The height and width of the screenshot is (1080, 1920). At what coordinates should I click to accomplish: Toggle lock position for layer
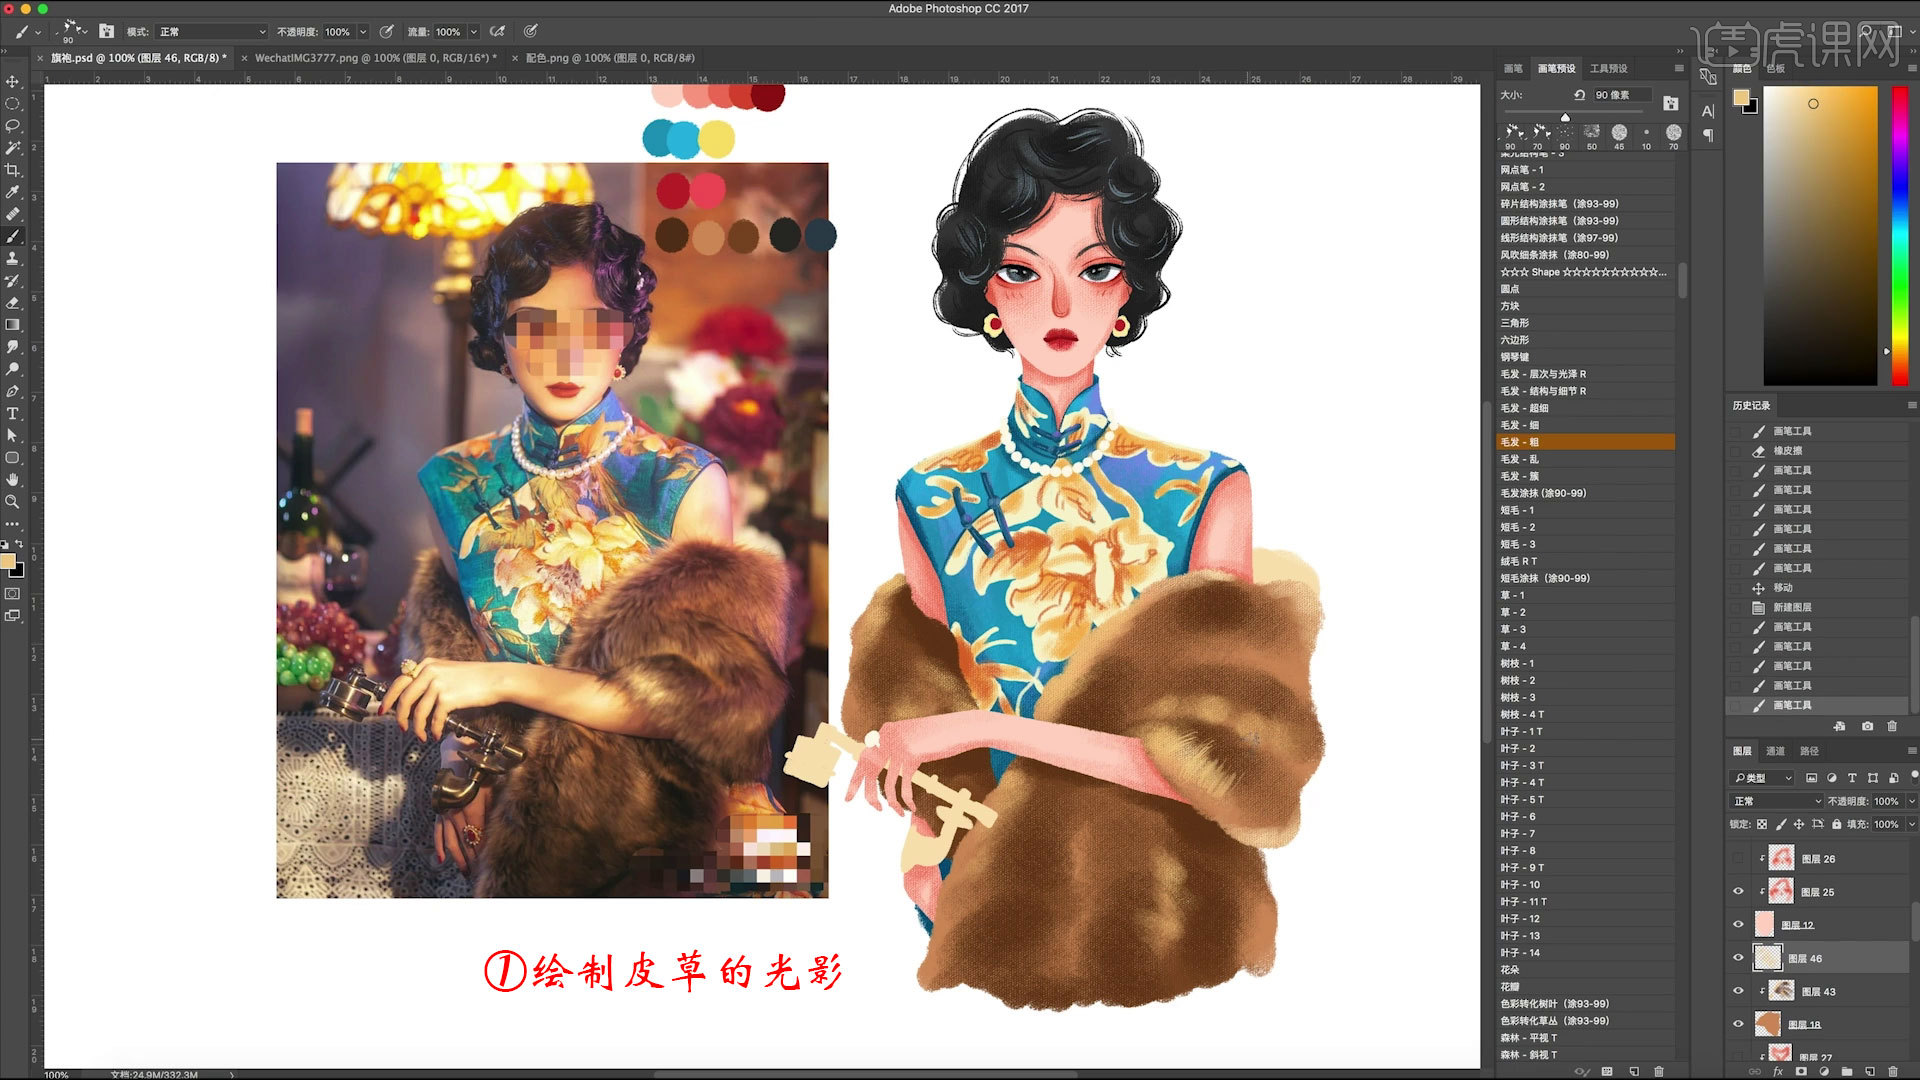tap(1799, 824)
